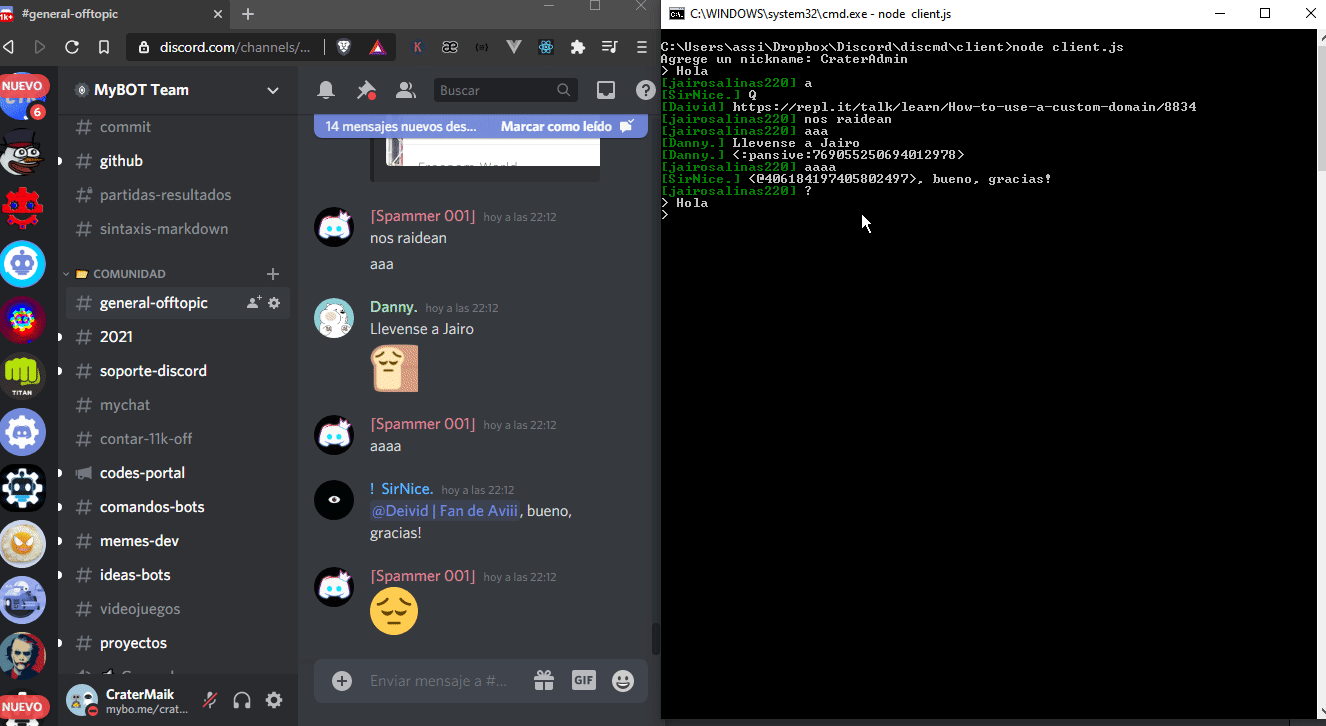Open the colorful swirl avatar server
Viewport: 1326px width, 726px height.
[x=22, y=320]
